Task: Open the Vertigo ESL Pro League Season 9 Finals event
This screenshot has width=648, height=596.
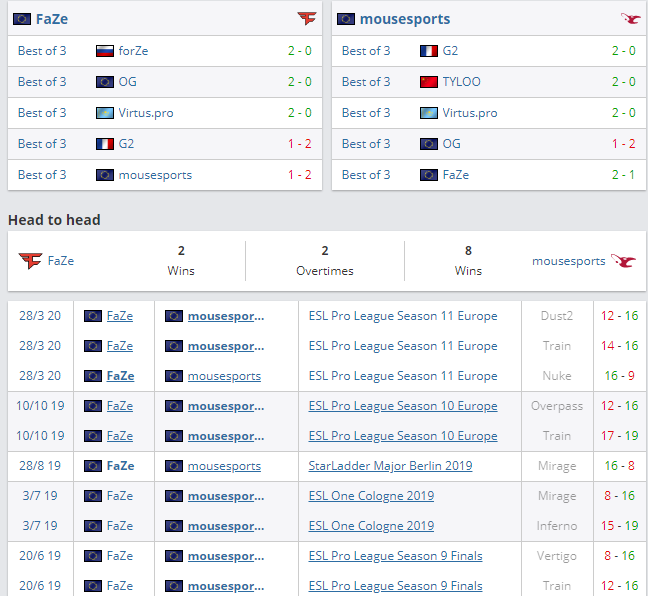Action: [395, 556]
